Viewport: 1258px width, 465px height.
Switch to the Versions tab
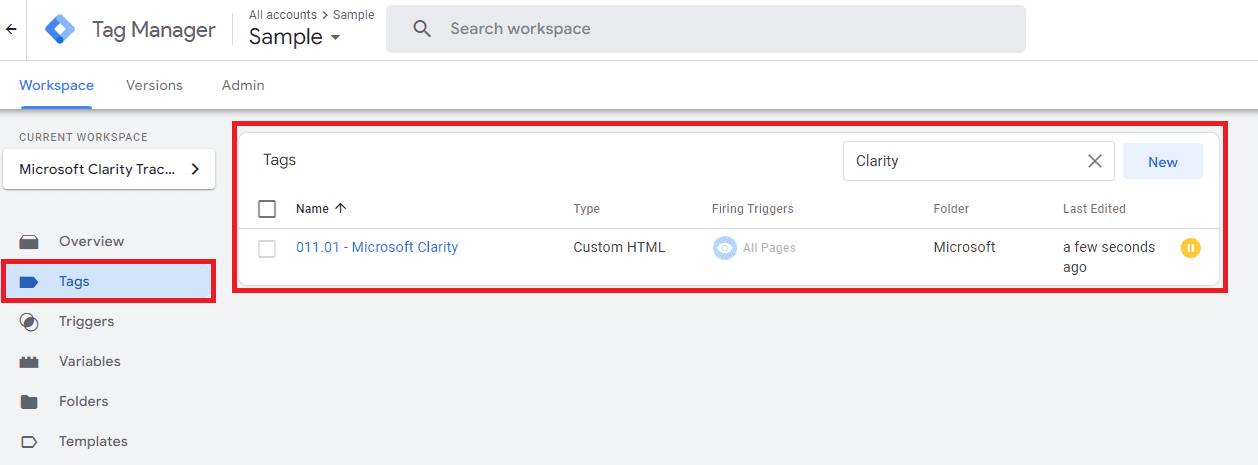(154, 85)
